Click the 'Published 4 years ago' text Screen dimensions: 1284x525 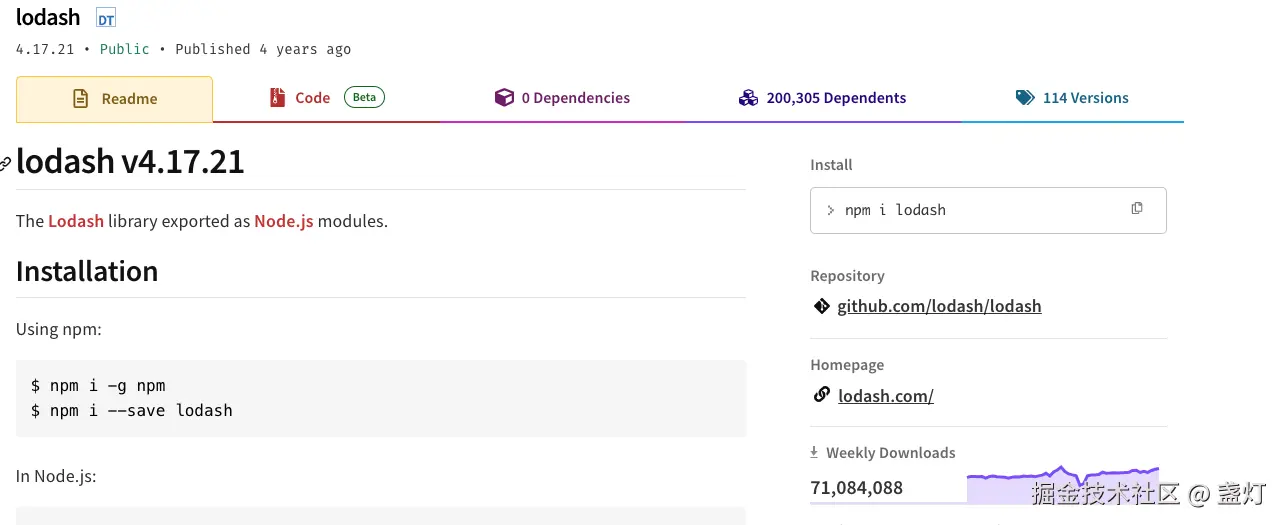click(x=263, y=49)
